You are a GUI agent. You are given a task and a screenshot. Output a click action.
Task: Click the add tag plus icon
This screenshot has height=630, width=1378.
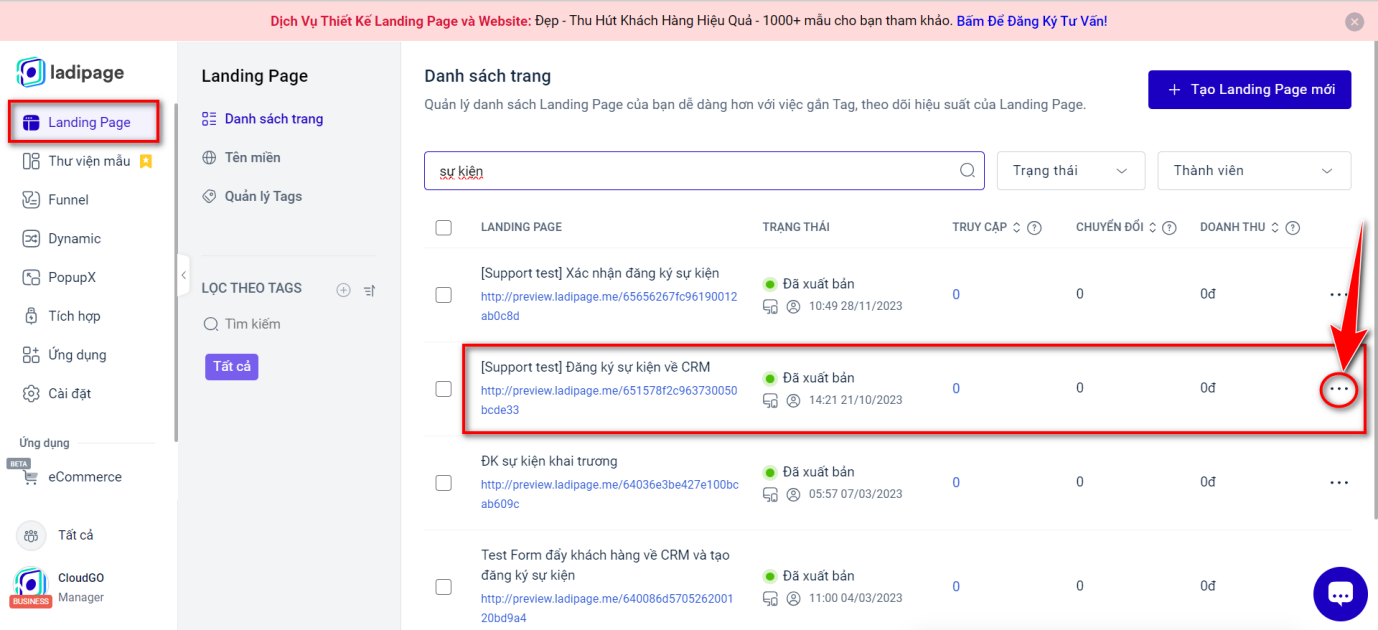343,290
